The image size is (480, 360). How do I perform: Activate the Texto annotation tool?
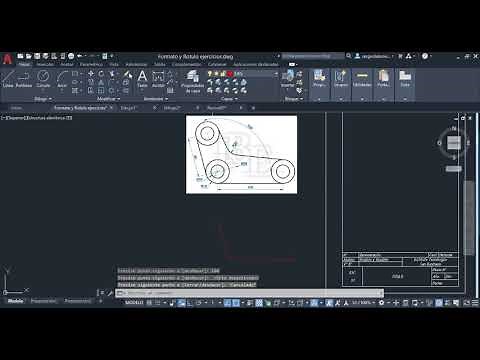[x=142, y=79]
